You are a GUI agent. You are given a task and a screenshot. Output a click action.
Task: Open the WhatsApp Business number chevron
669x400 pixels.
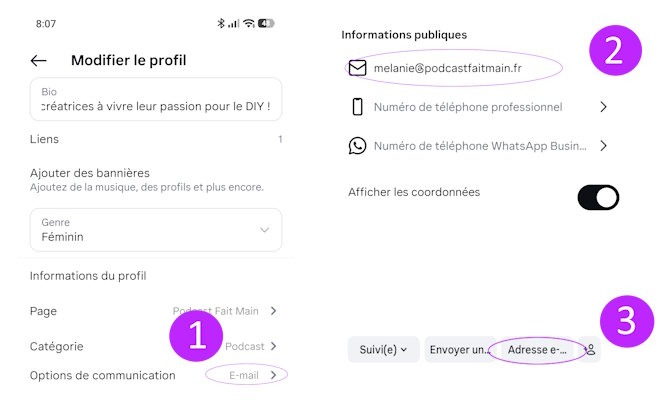603,146
